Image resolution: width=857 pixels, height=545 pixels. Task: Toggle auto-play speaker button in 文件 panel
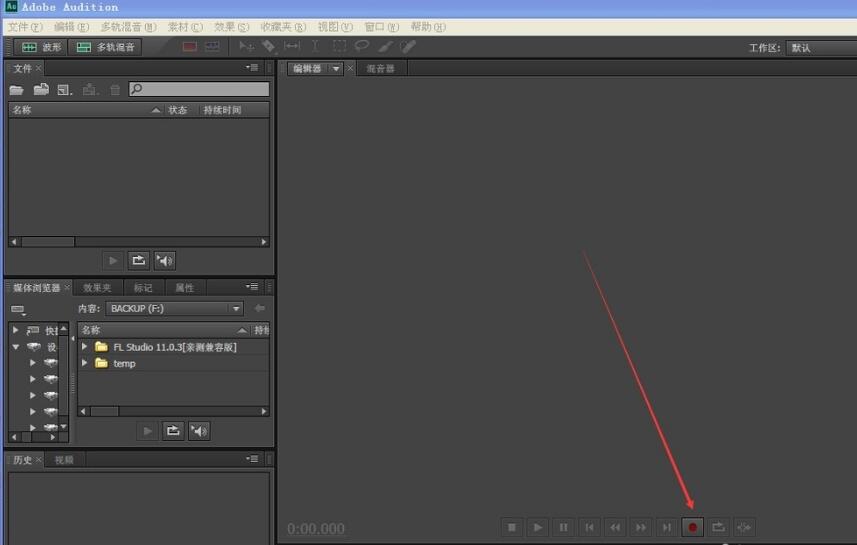(x=165, y=261)
